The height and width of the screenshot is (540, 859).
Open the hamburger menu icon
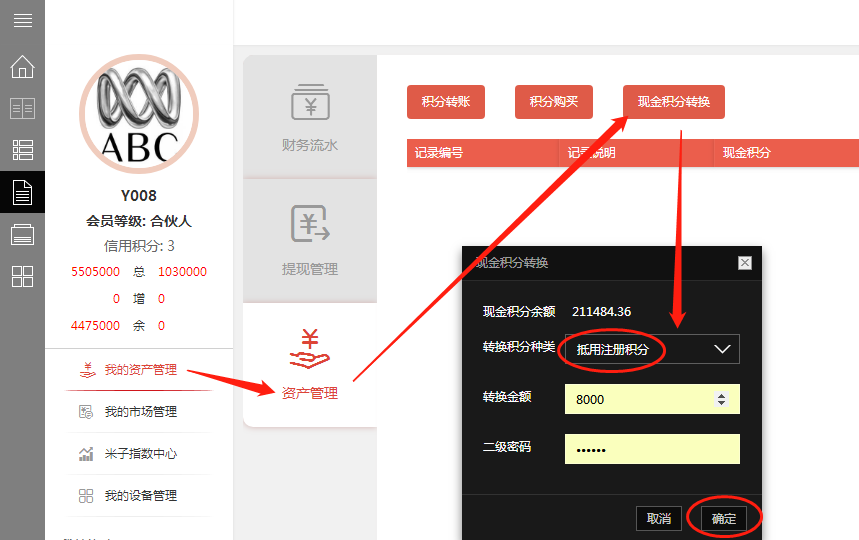point(22,20)
